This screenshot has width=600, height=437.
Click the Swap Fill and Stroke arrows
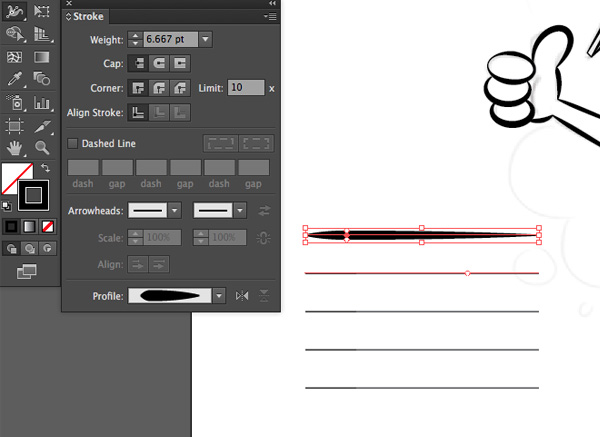tap(45, 169)
